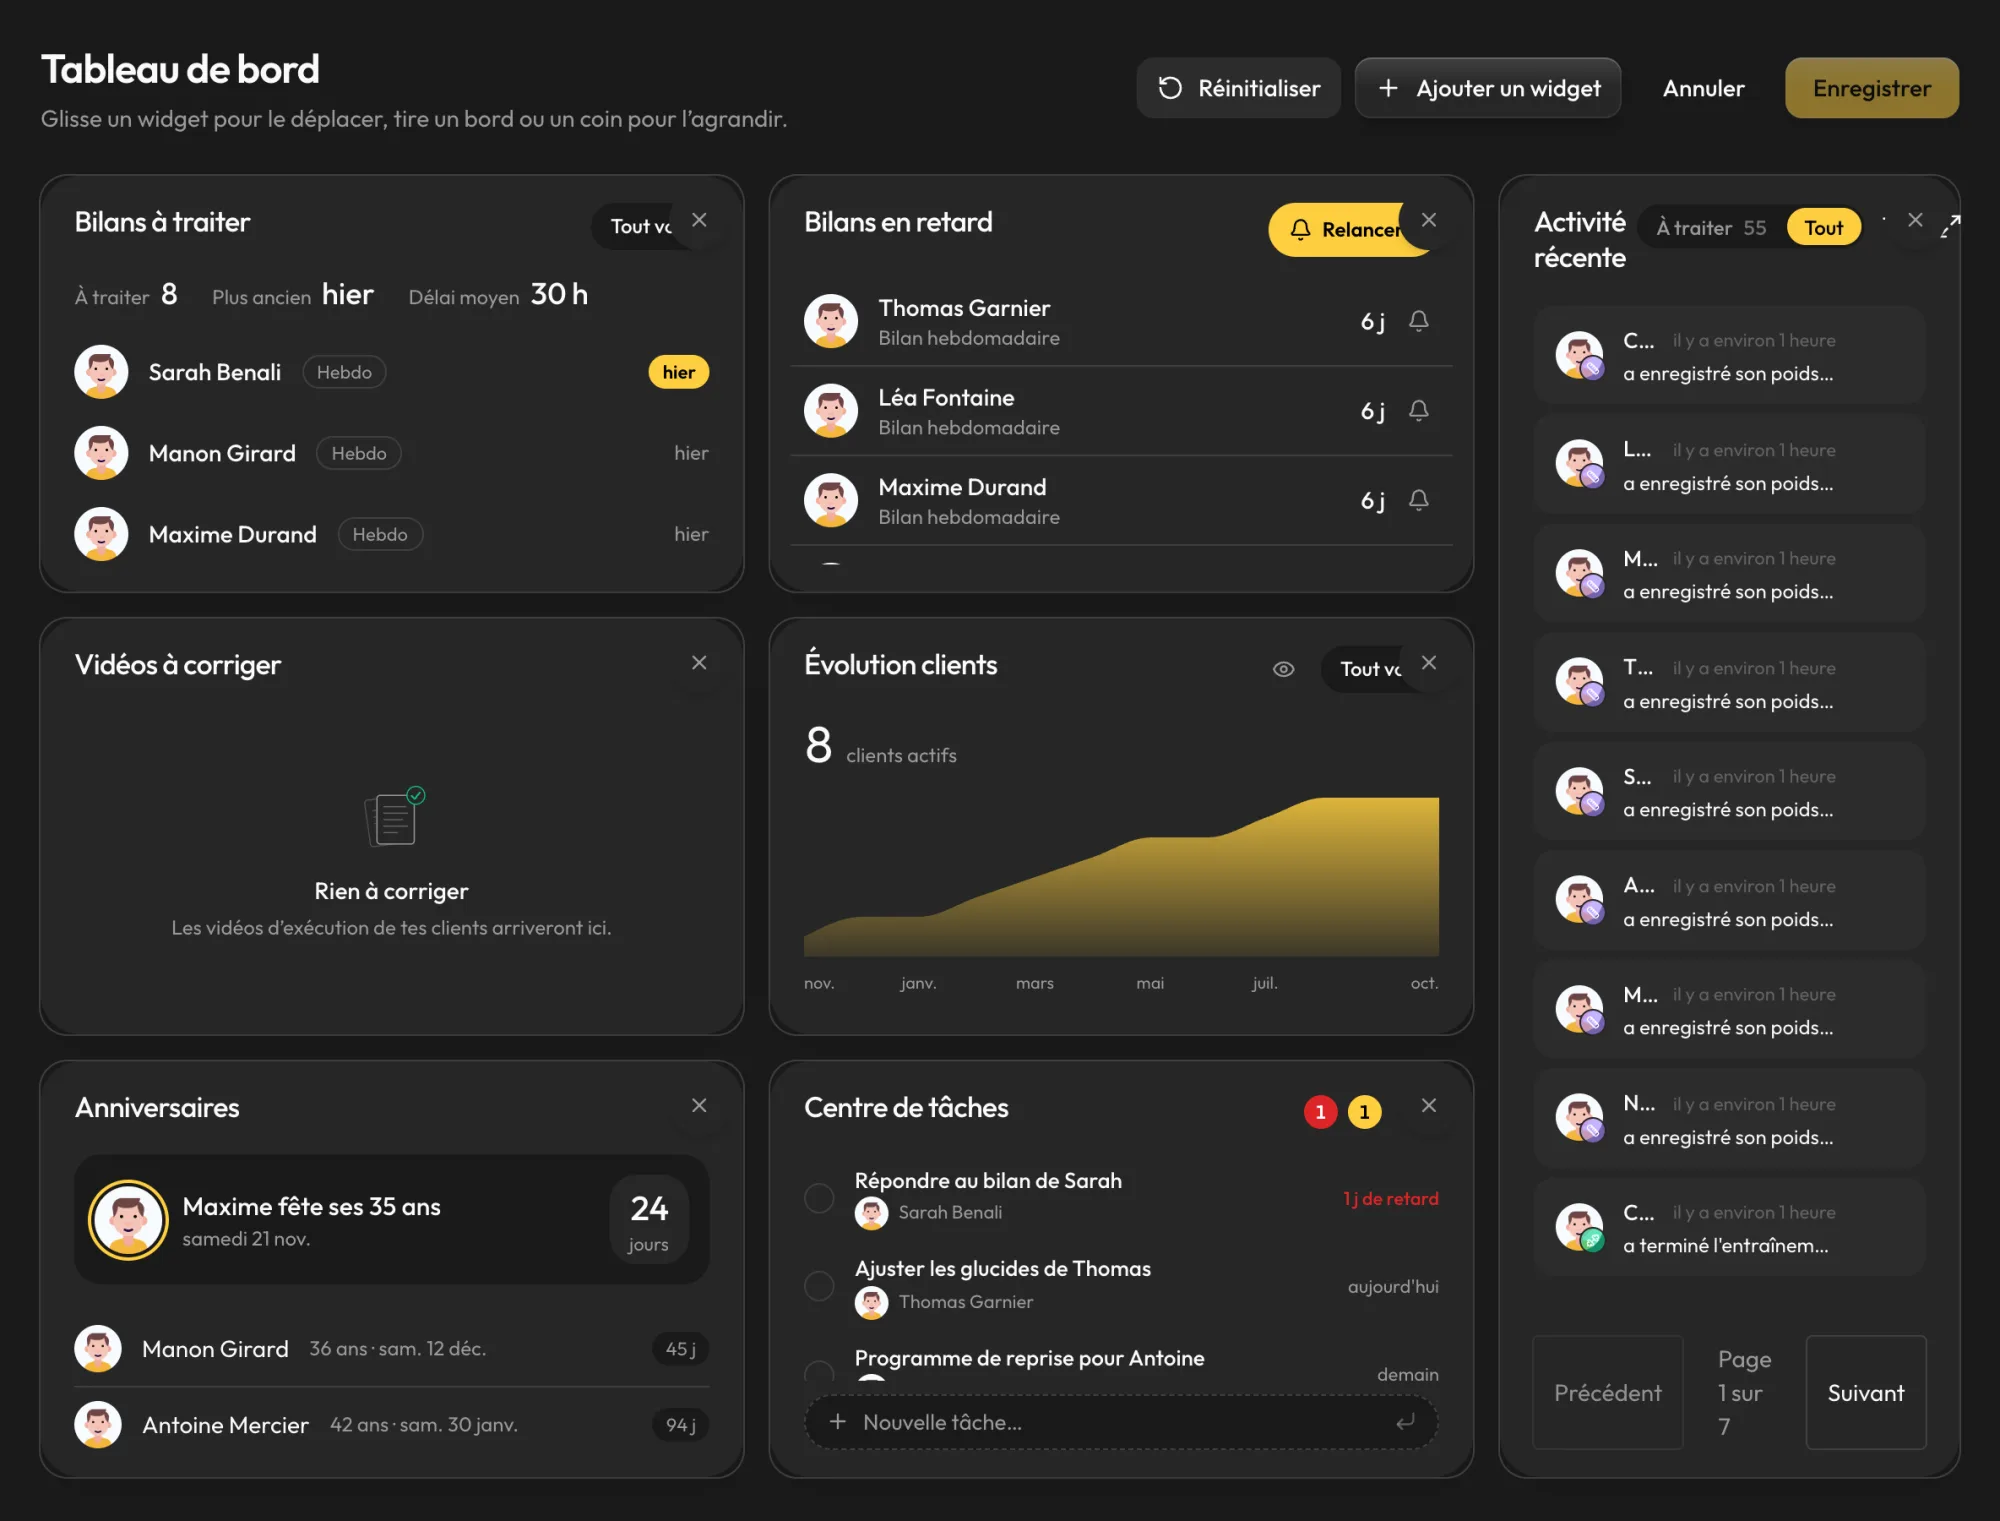Select the Tout activity filter

point(1824,228)
